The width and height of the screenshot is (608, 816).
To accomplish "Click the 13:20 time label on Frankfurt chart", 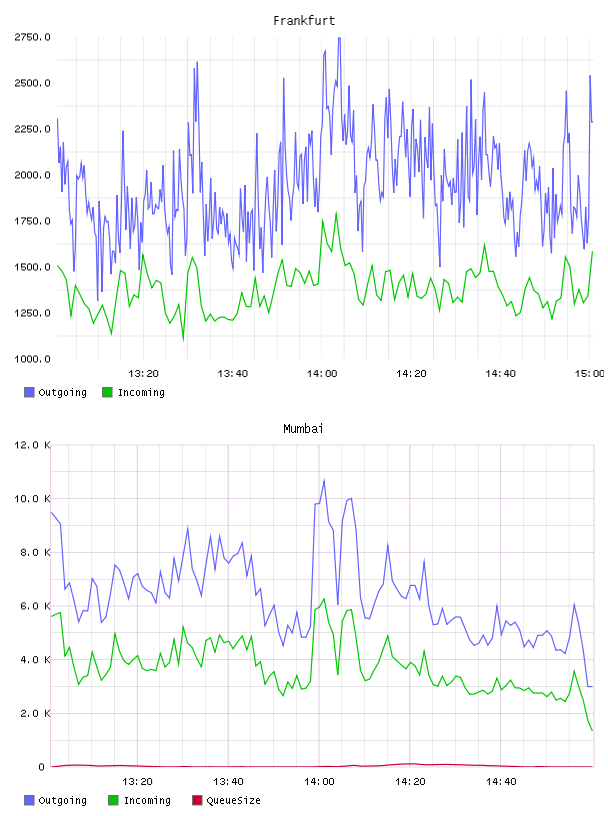I will 143,374.
